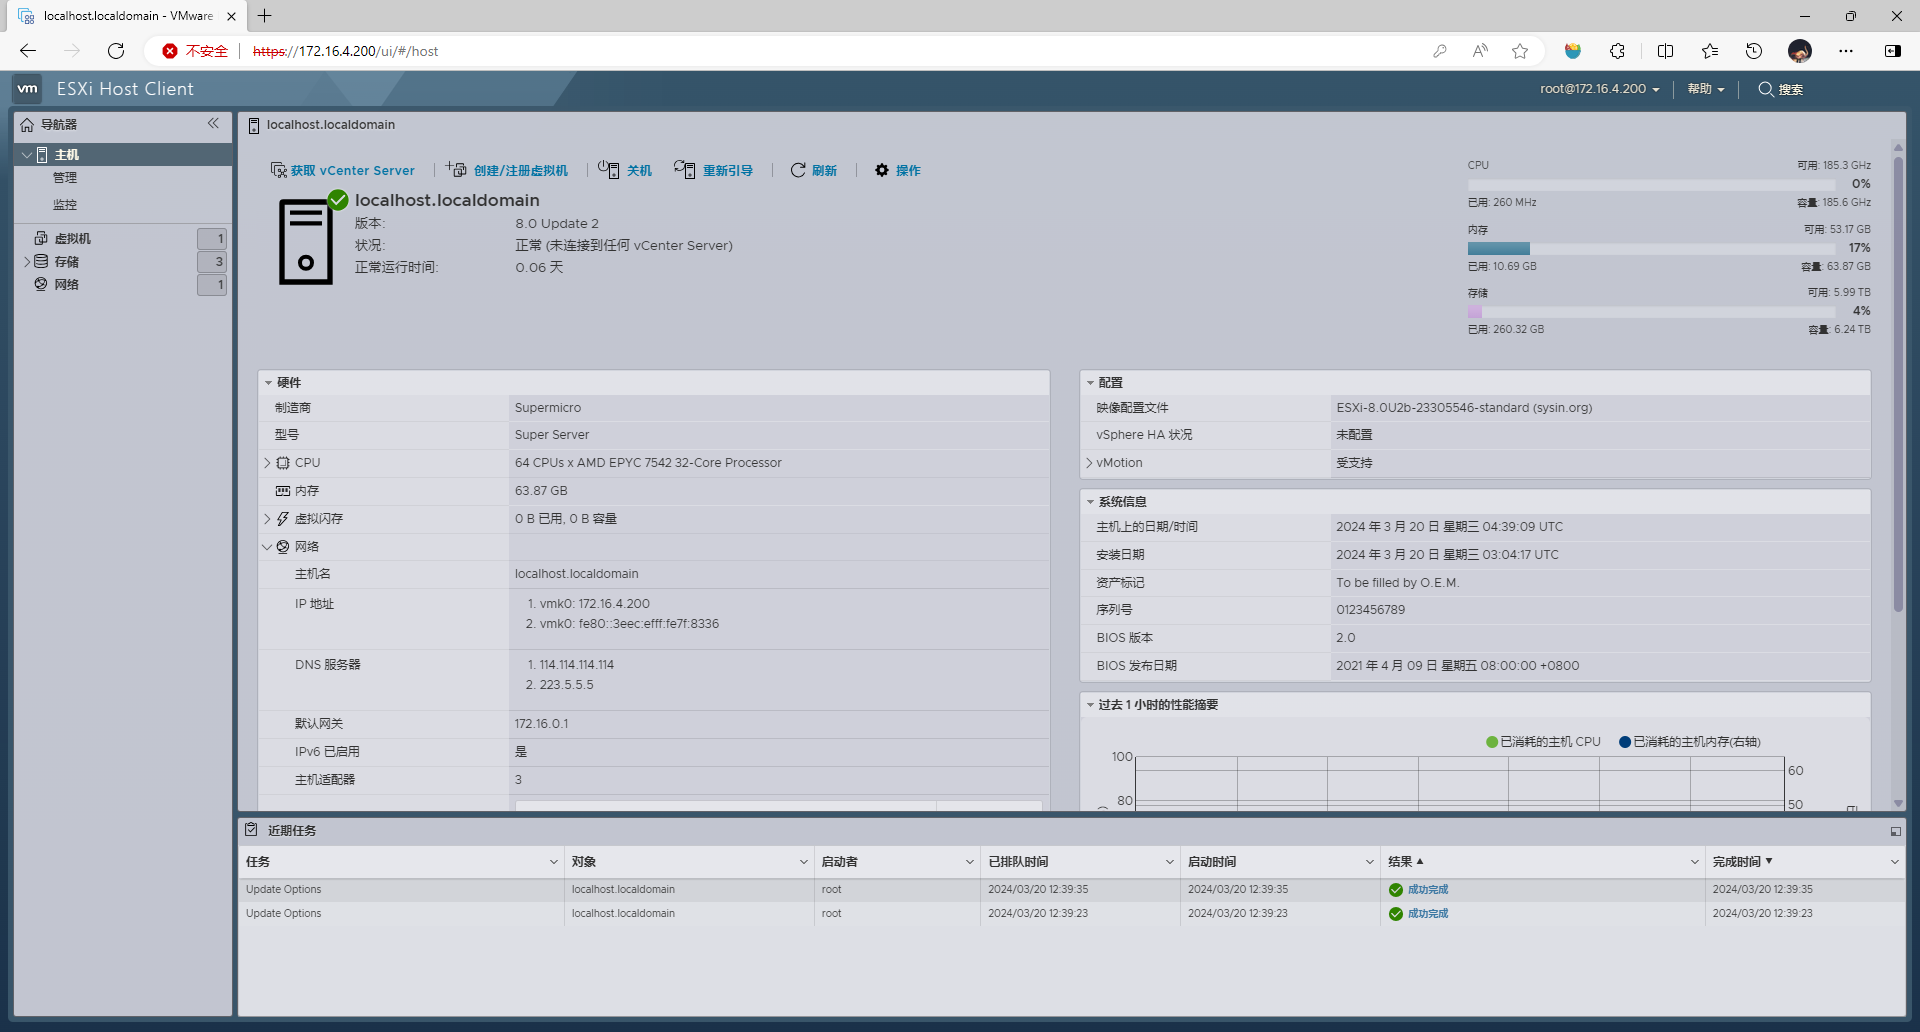Image resolution: width=1920 pixels, height=1032 pixels.
Task: Open browser extensions puzzle icon
Action: [x=1617, y=51]
